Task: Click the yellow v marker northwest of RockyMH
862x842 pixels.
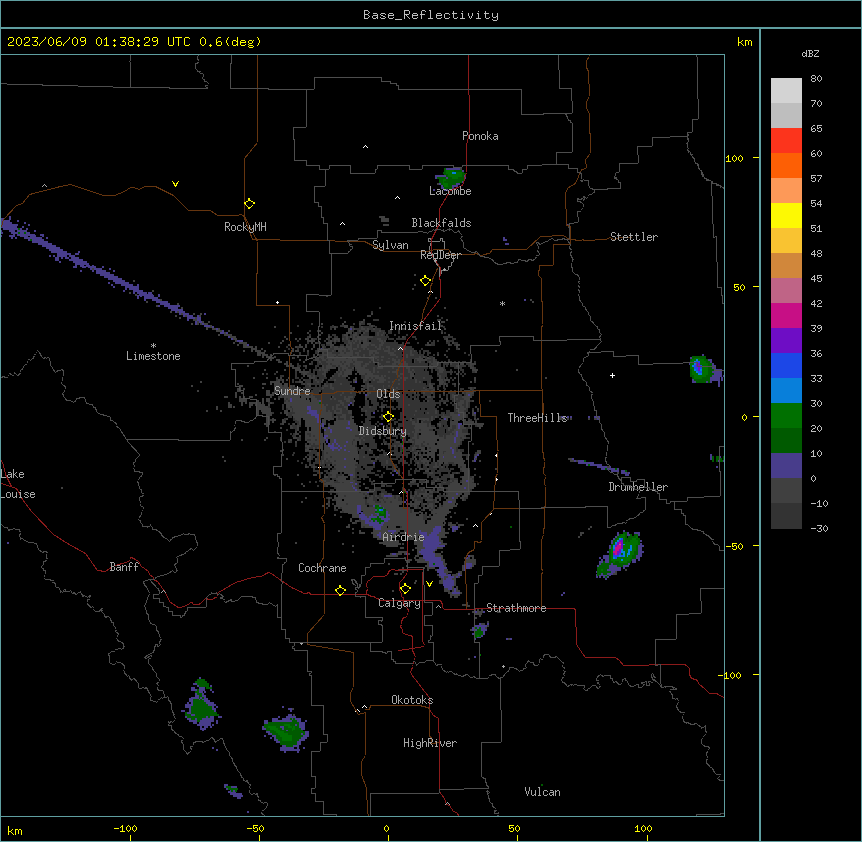Action: pyautogui.click(x=175, y=184)
